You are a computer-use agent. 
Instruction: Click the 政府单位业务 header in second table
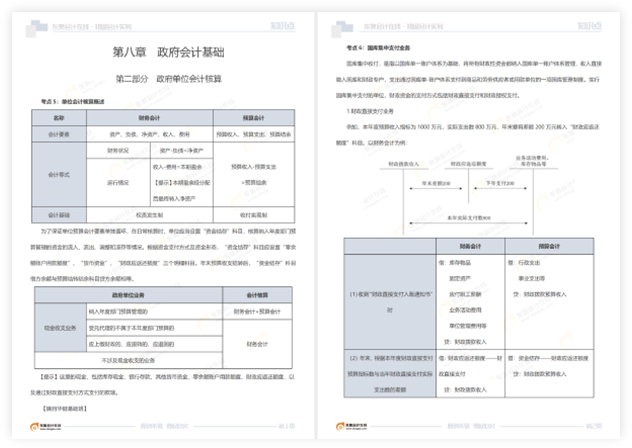pos(127,295)
